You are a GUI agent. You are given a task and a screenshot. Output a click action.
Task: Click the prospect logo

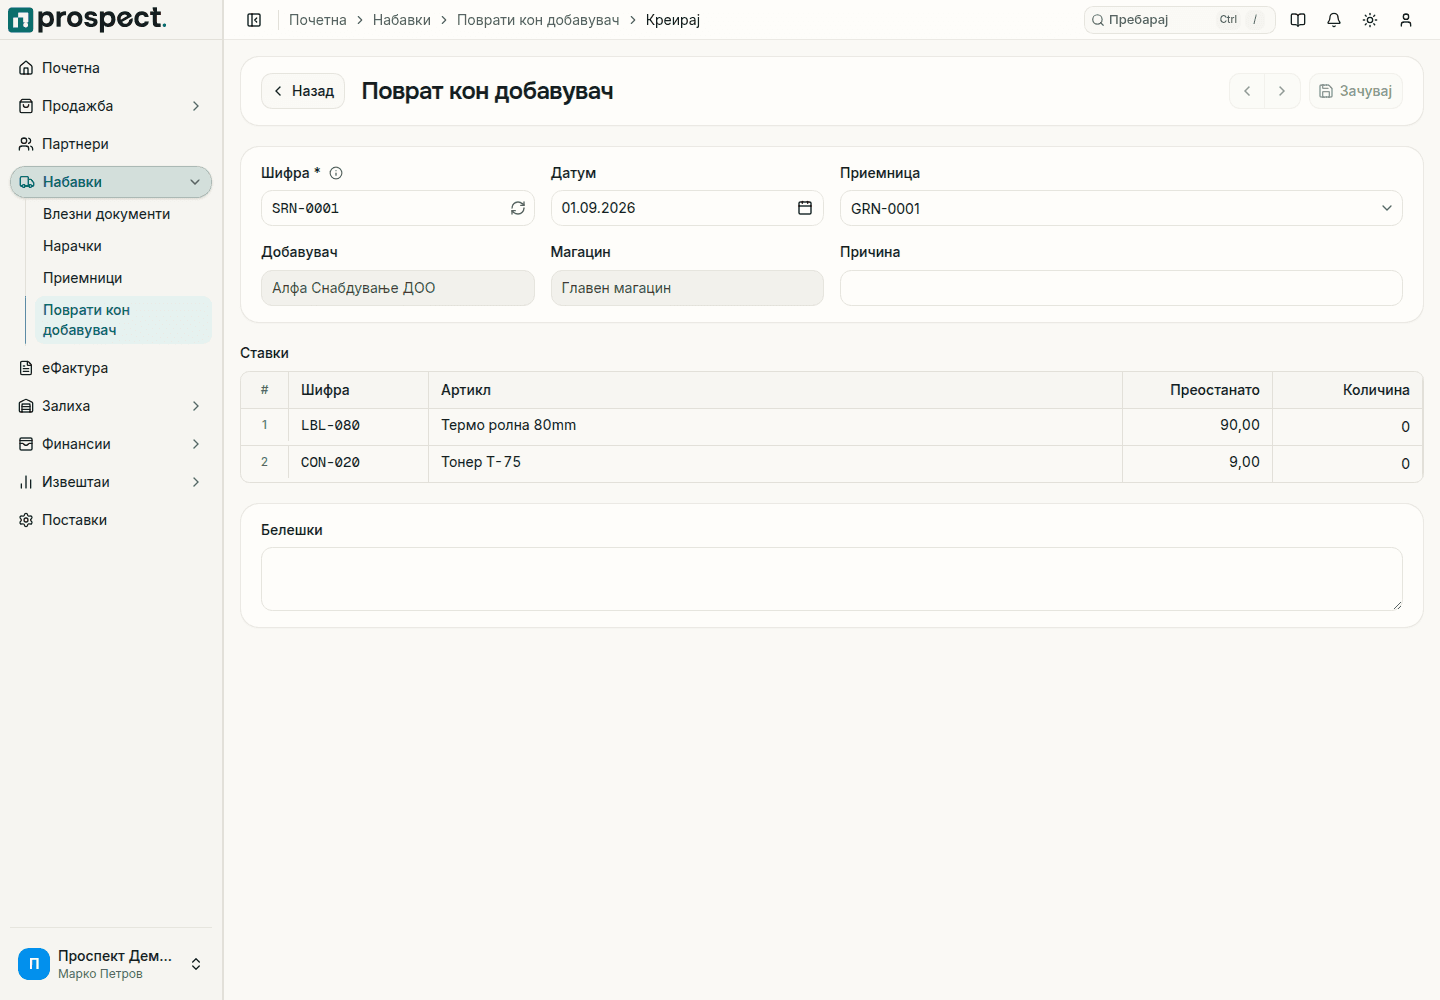pyautogui.click(x=87, y=19)
